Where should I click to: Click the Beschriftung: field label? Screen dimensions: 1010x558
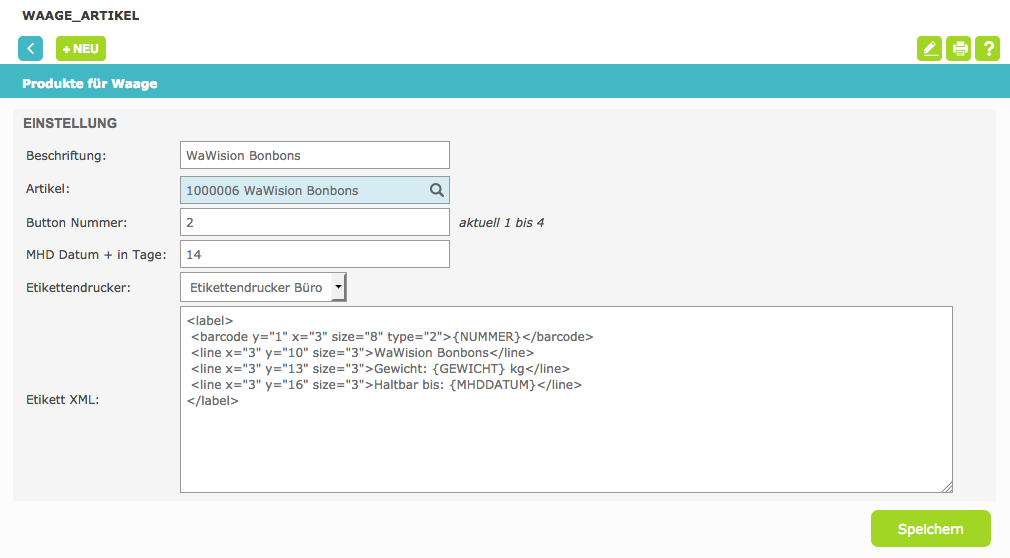66,155
